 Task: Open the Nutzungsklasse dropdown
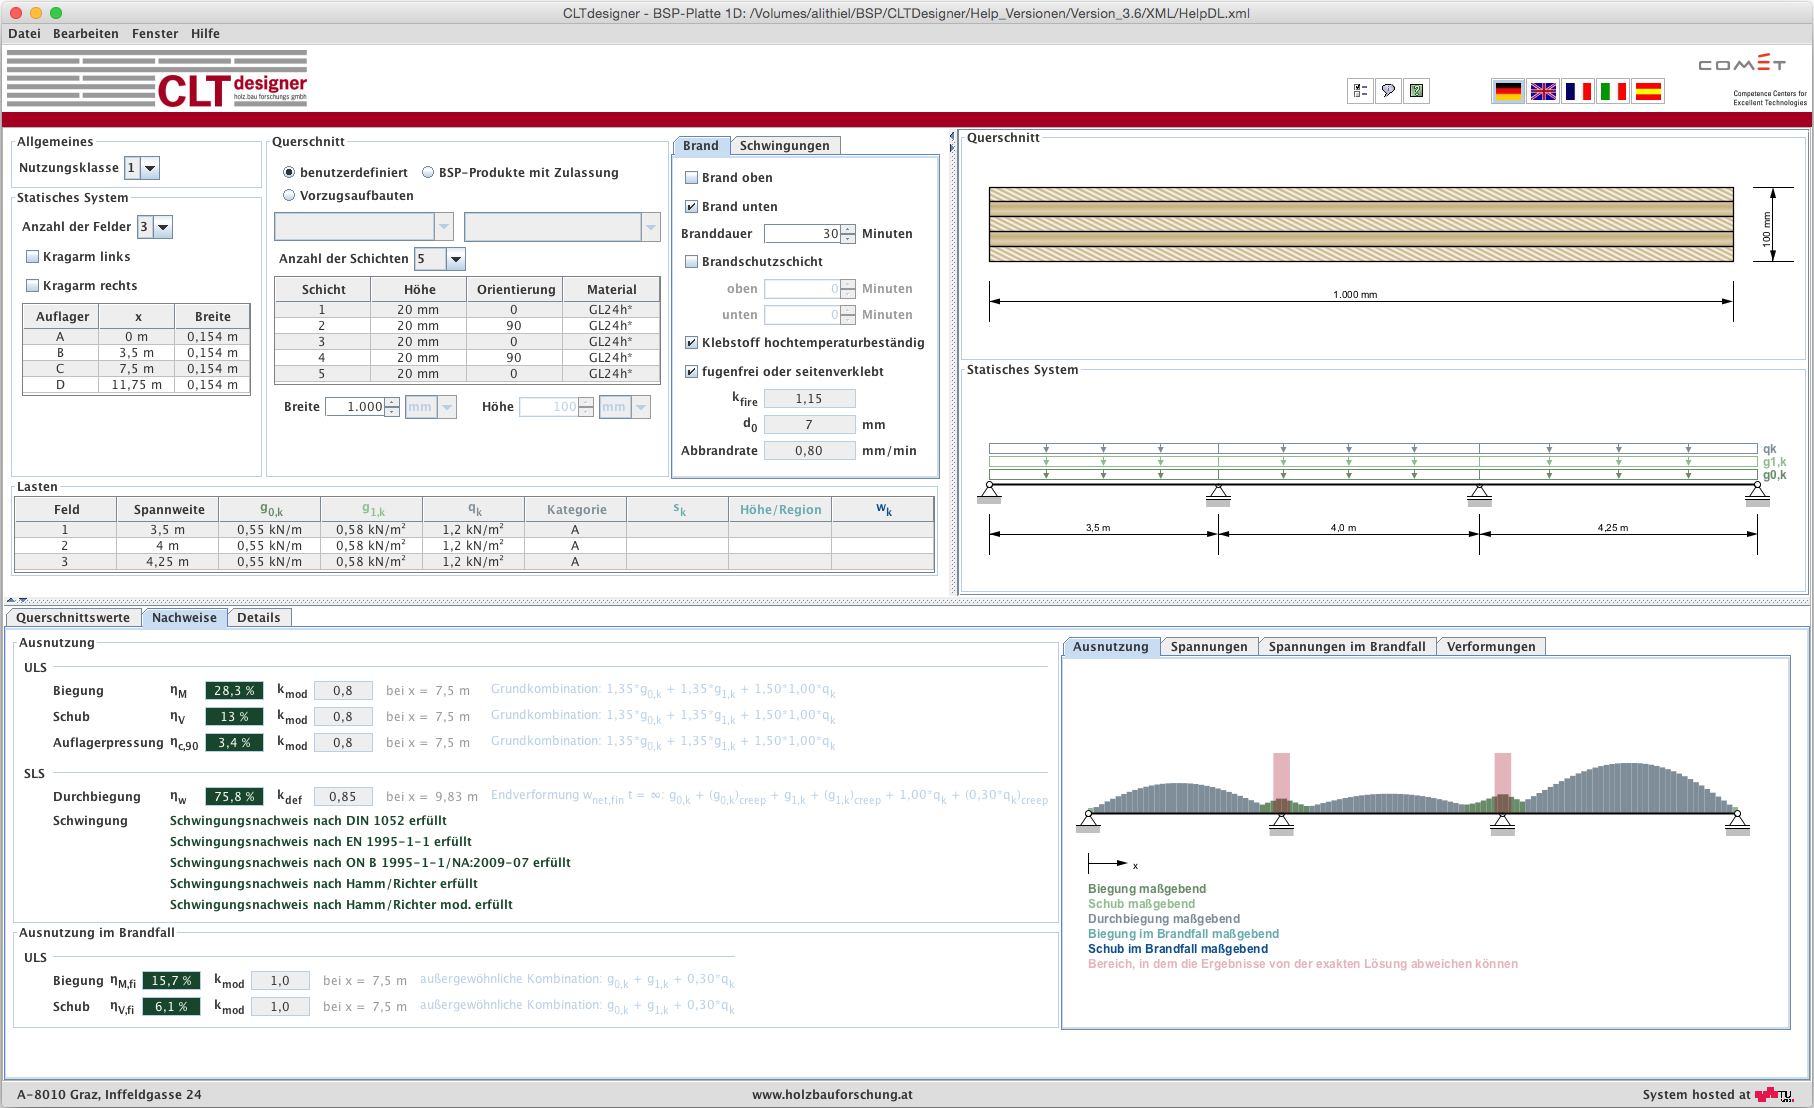[150, 168]
